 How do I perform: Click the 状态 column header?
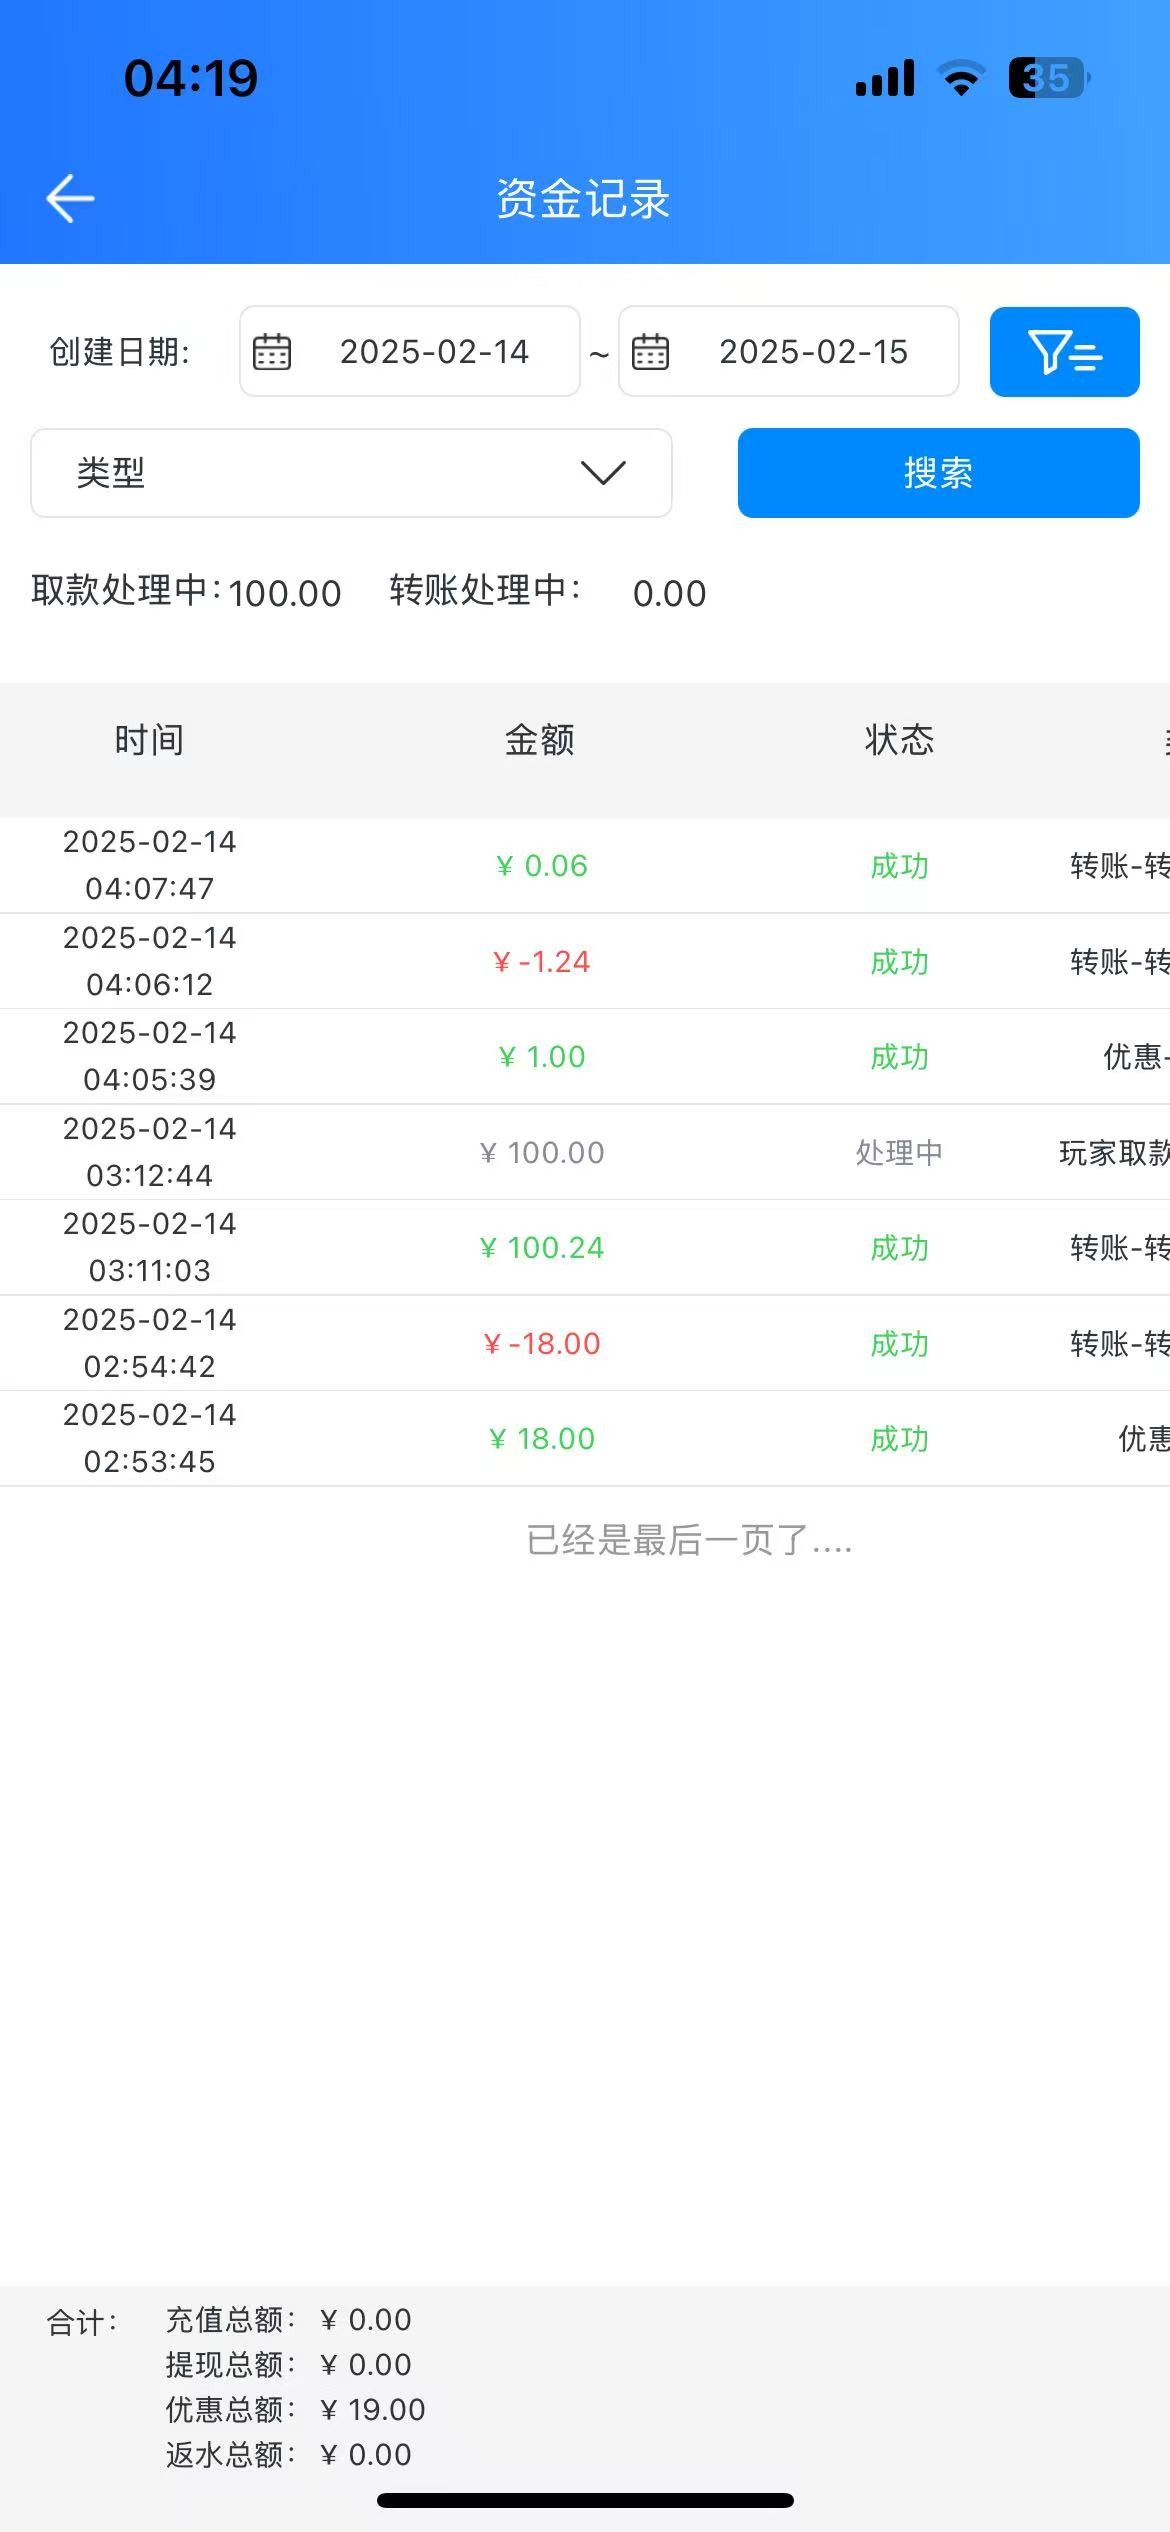pos(899,740)
